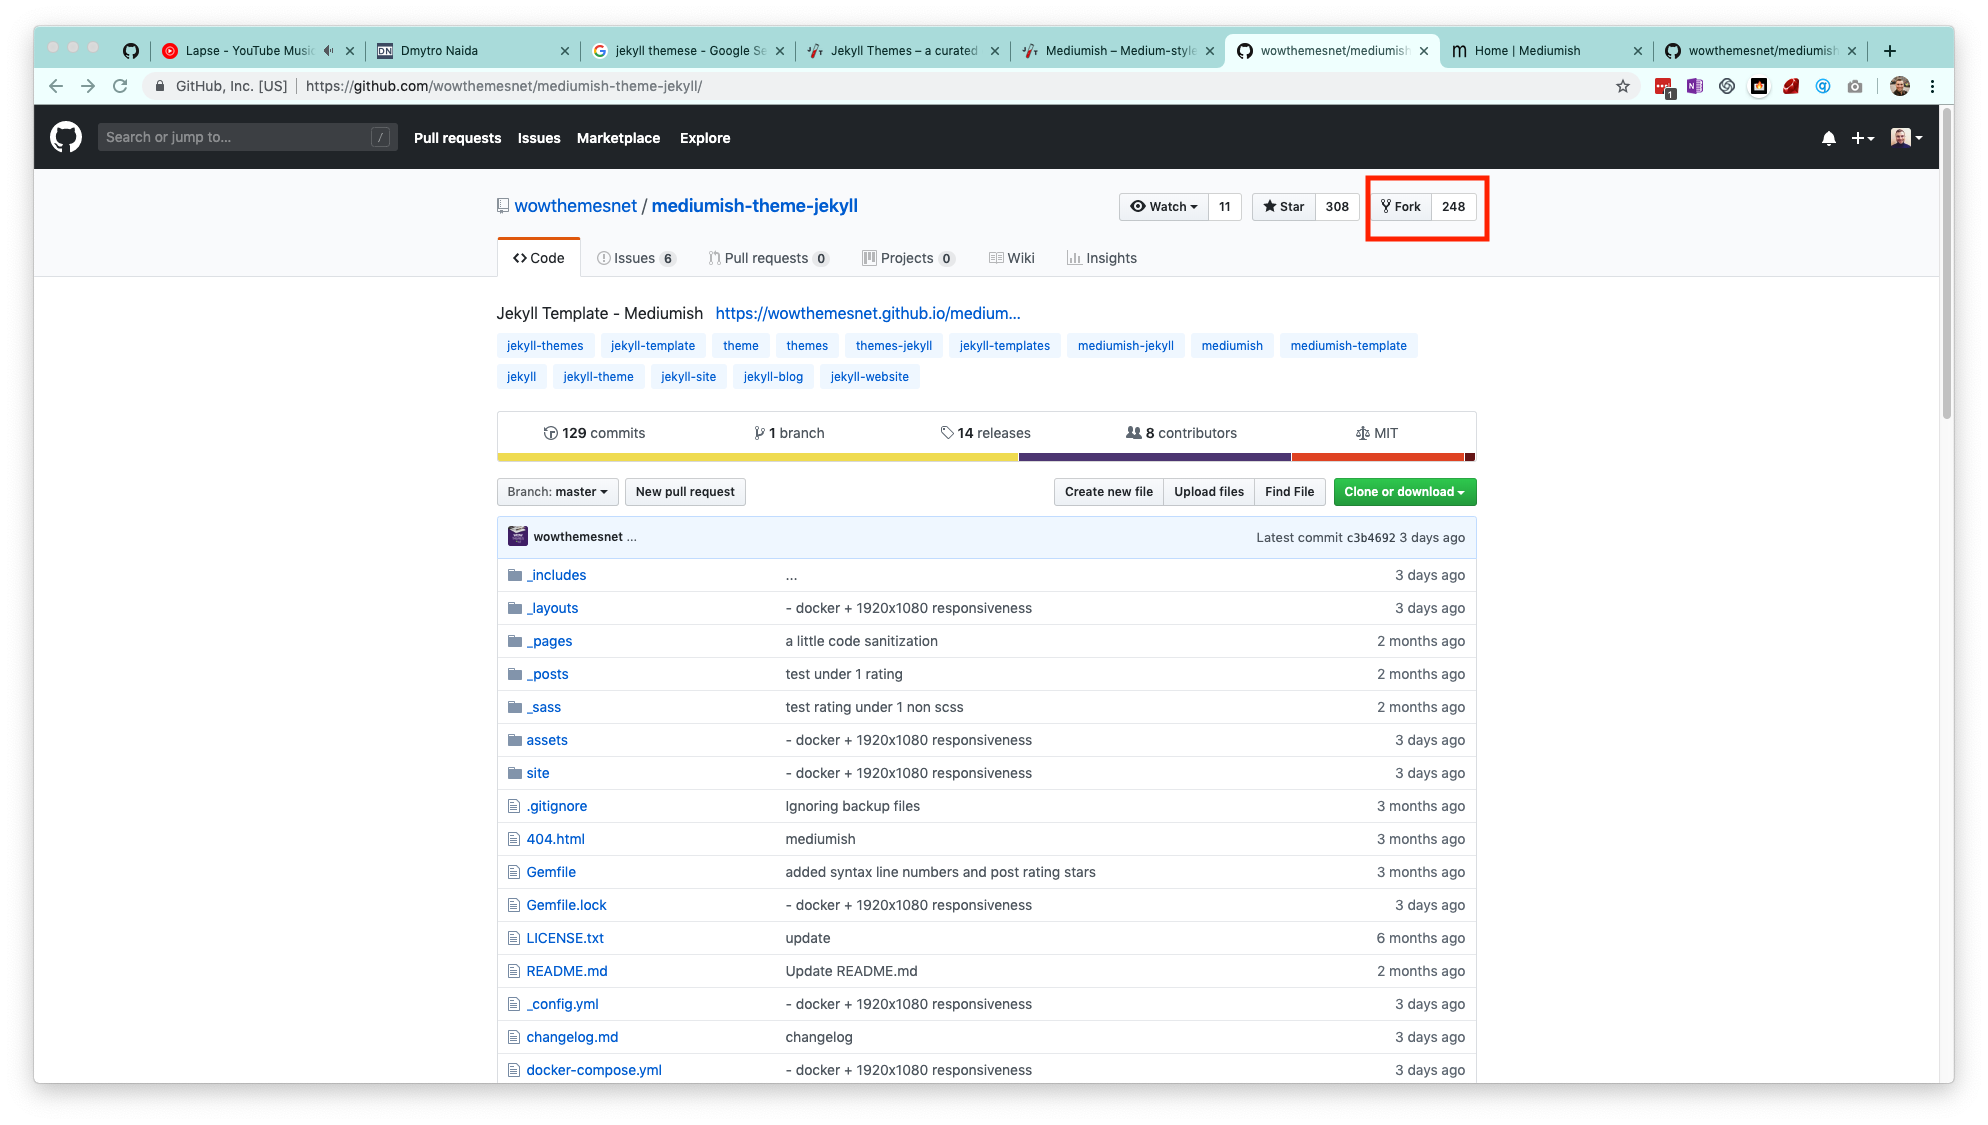Close the Lapse - YouTube Music tab
The width and height of the screenshot is (1988, 1125).
pos(349,51)
